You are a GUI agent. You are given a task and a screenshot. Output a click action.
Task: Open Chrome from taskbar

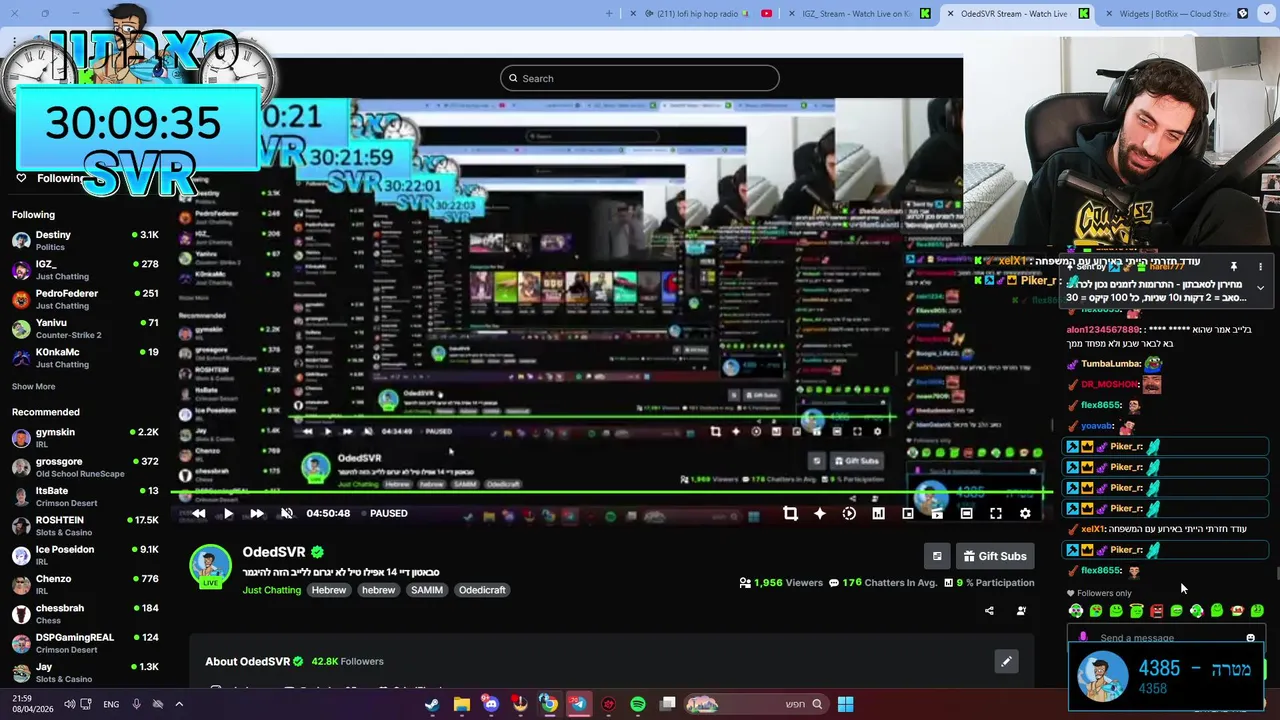click(x=549, y=704)
